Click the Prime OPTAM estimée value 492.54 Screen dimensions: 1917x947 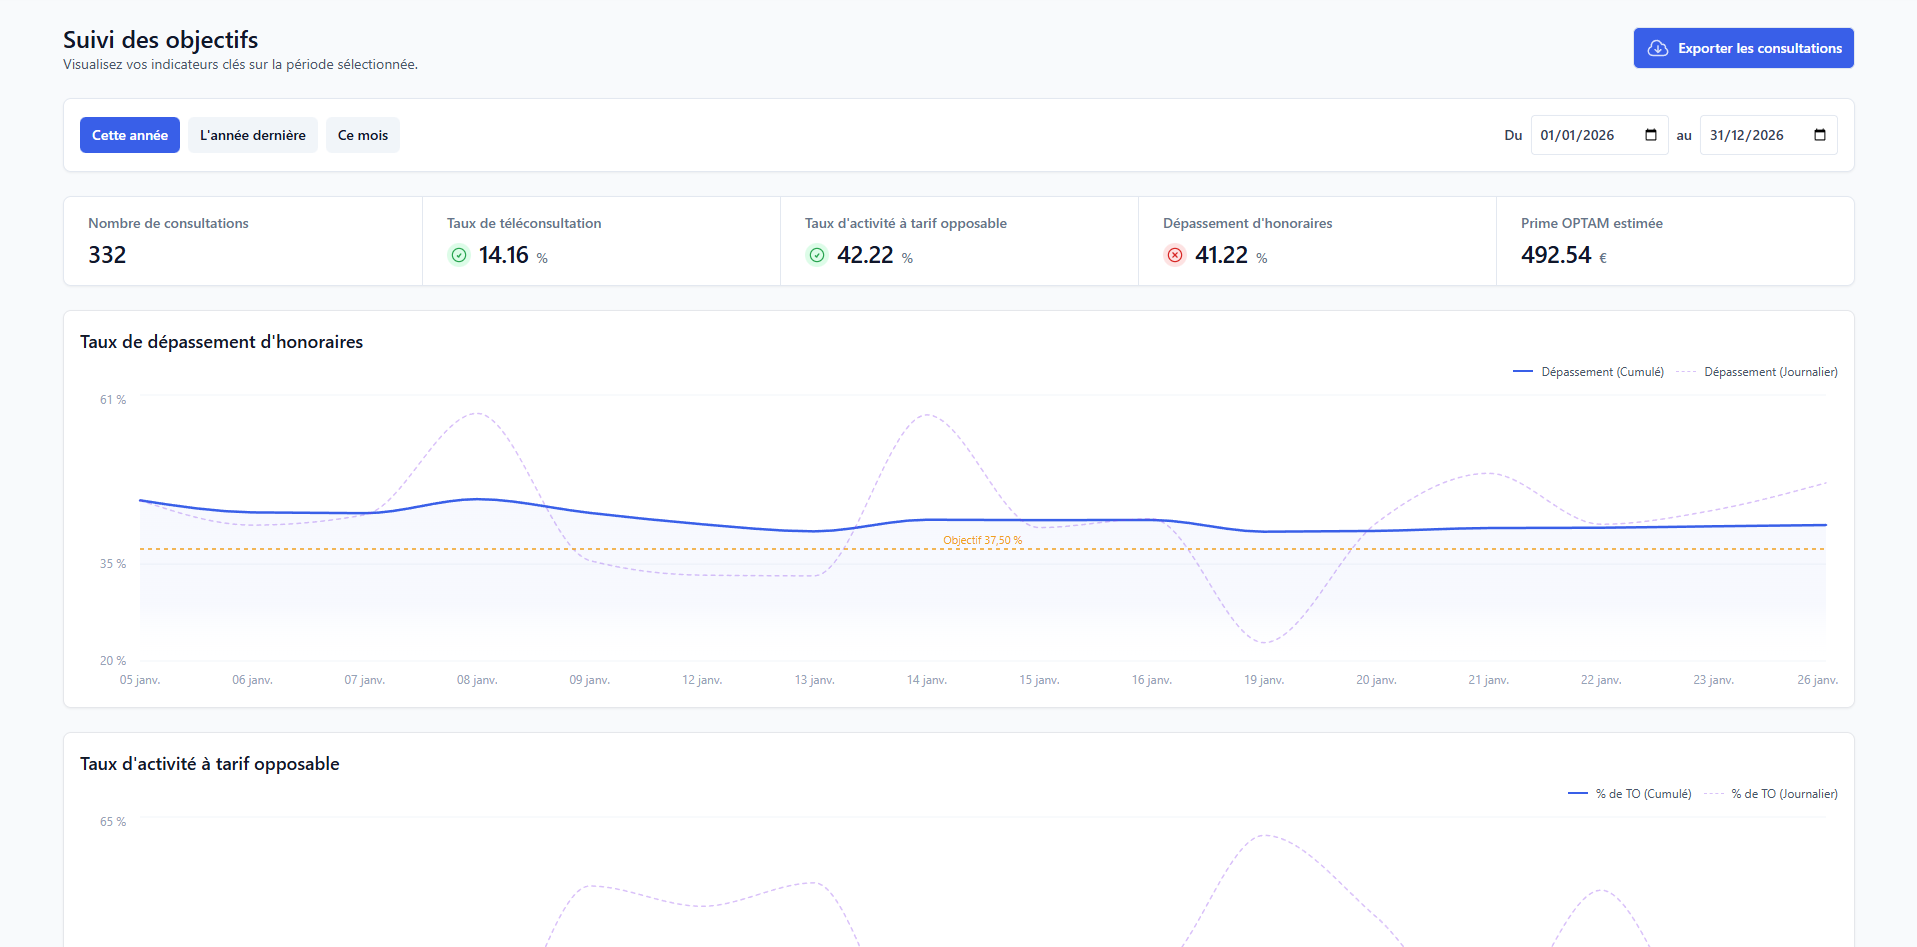point(1556,255)
